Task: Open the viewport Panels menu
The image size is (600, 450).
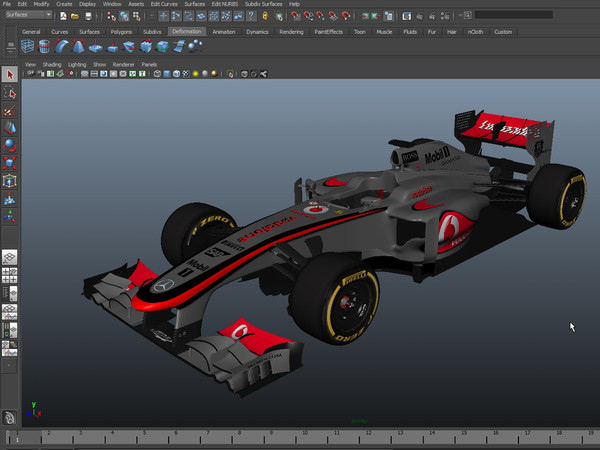Action: (x=149, y=64)
